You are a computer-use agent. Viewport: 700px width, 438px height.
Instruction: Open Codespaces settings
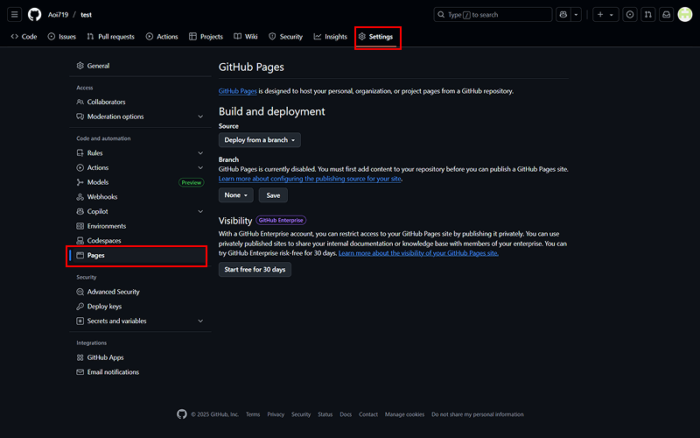[140, 241]
